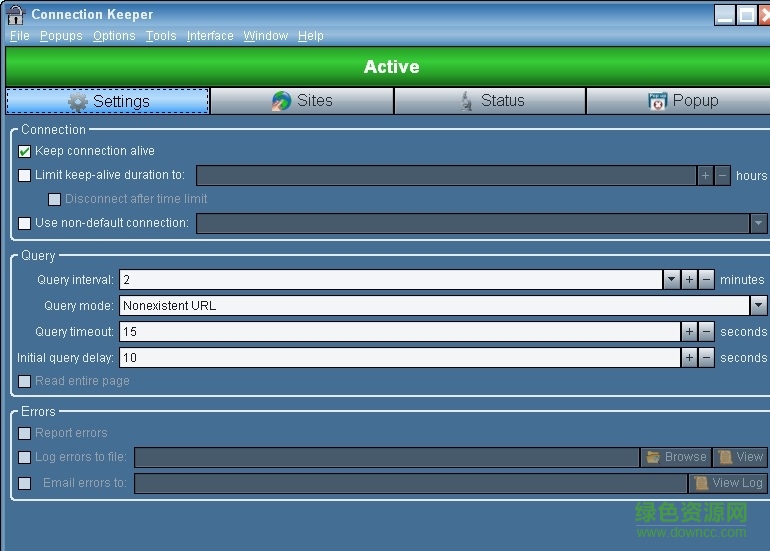Enable Limit keep-alive duration checkbox
Screen dimensions: 770x551
point(24,175)
